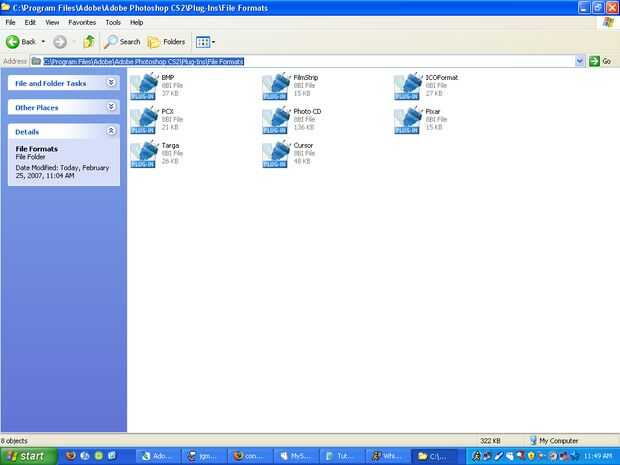Click the C:\ Explorer taskbar button
620x465 pixels.
(x=433, y=456)
